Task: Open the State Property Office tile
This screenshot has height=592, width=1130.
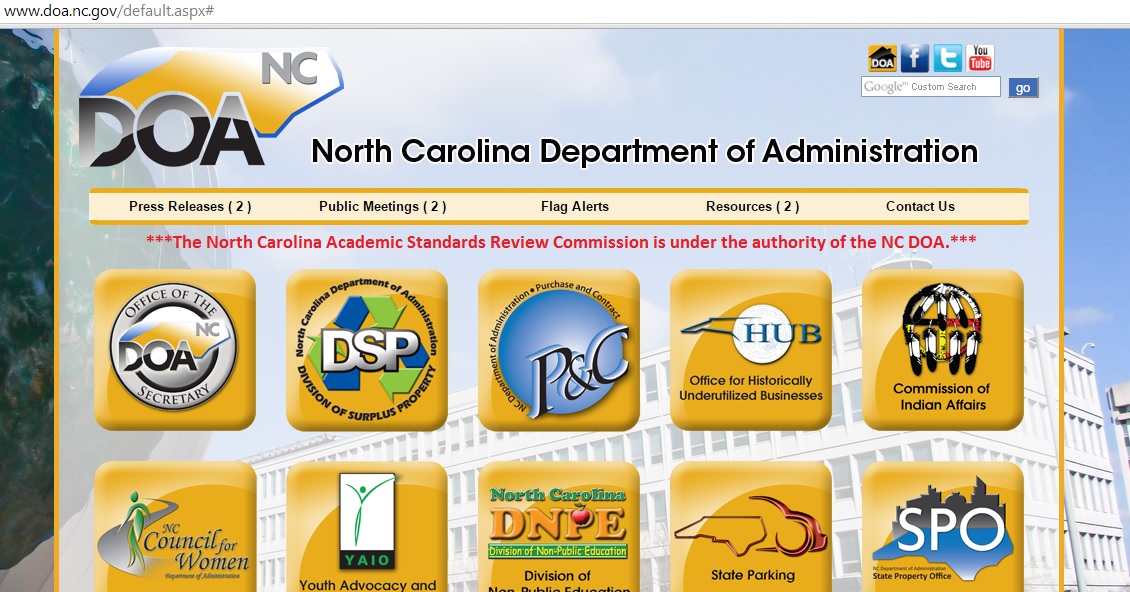Action: click(942, 528)
